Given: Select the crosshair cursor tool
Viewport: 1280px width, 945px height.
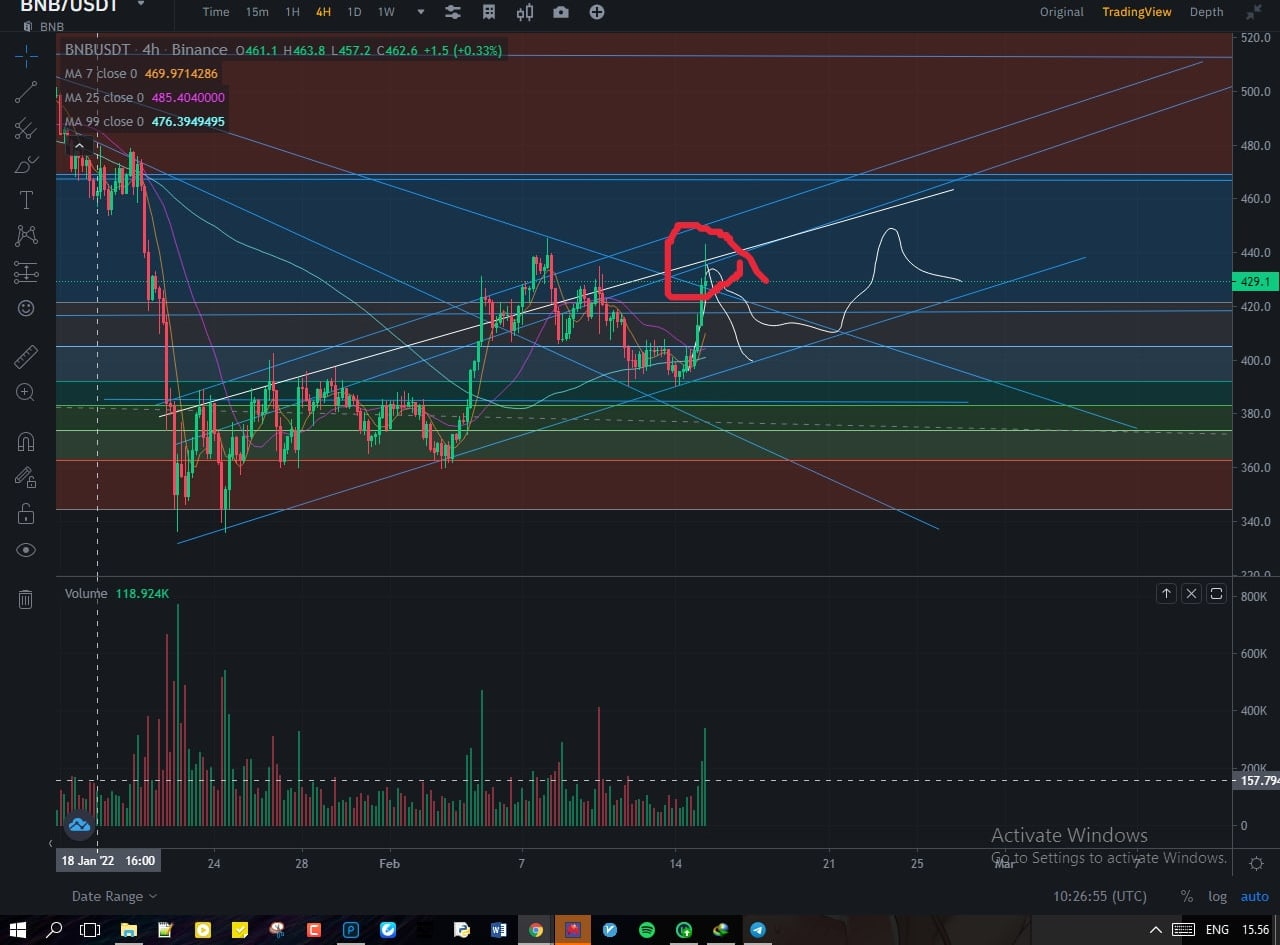Looking at the screenshot, I should tap(26, 56).
